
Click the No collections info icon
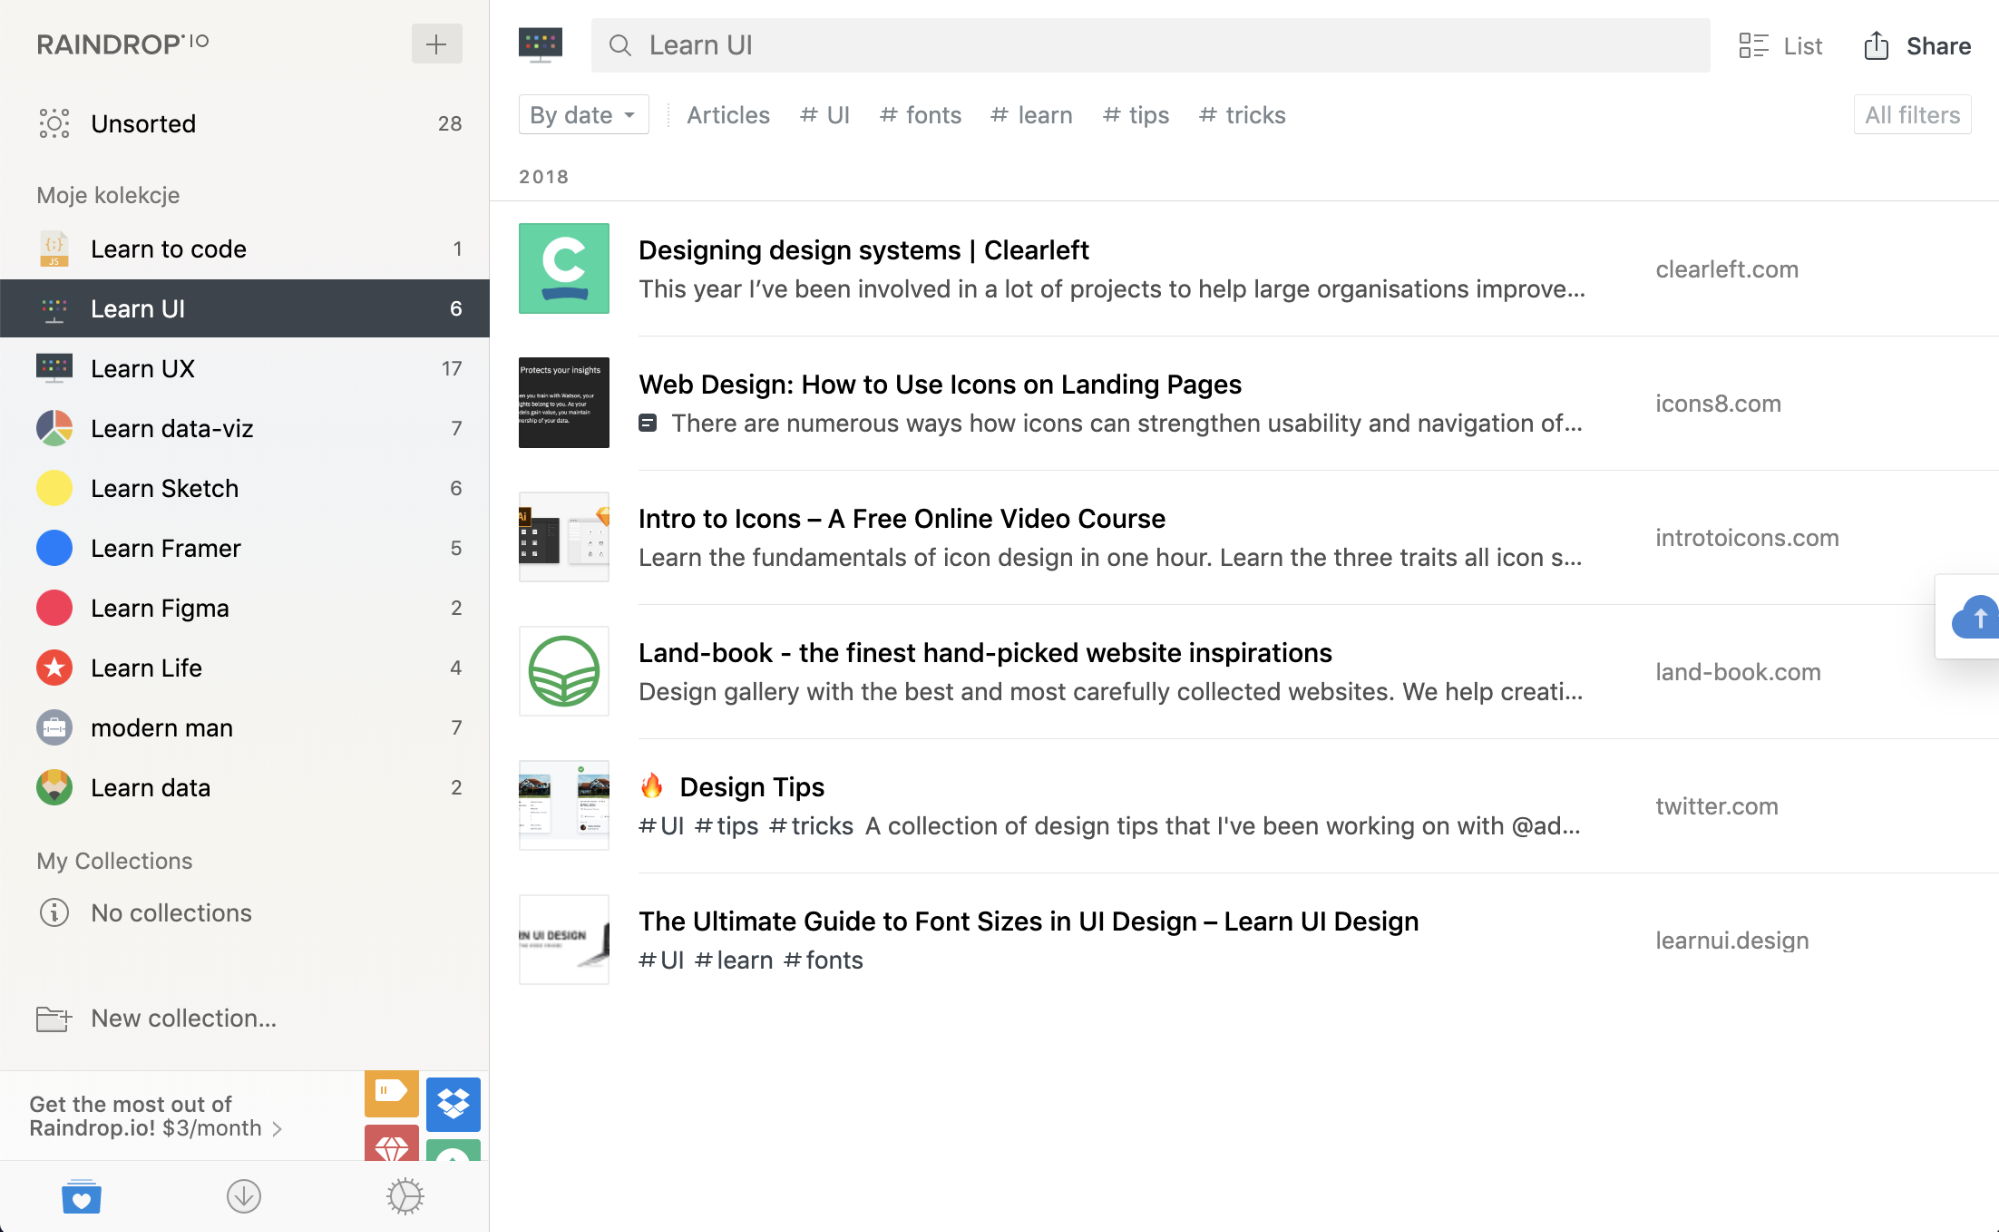click(54, 913)
